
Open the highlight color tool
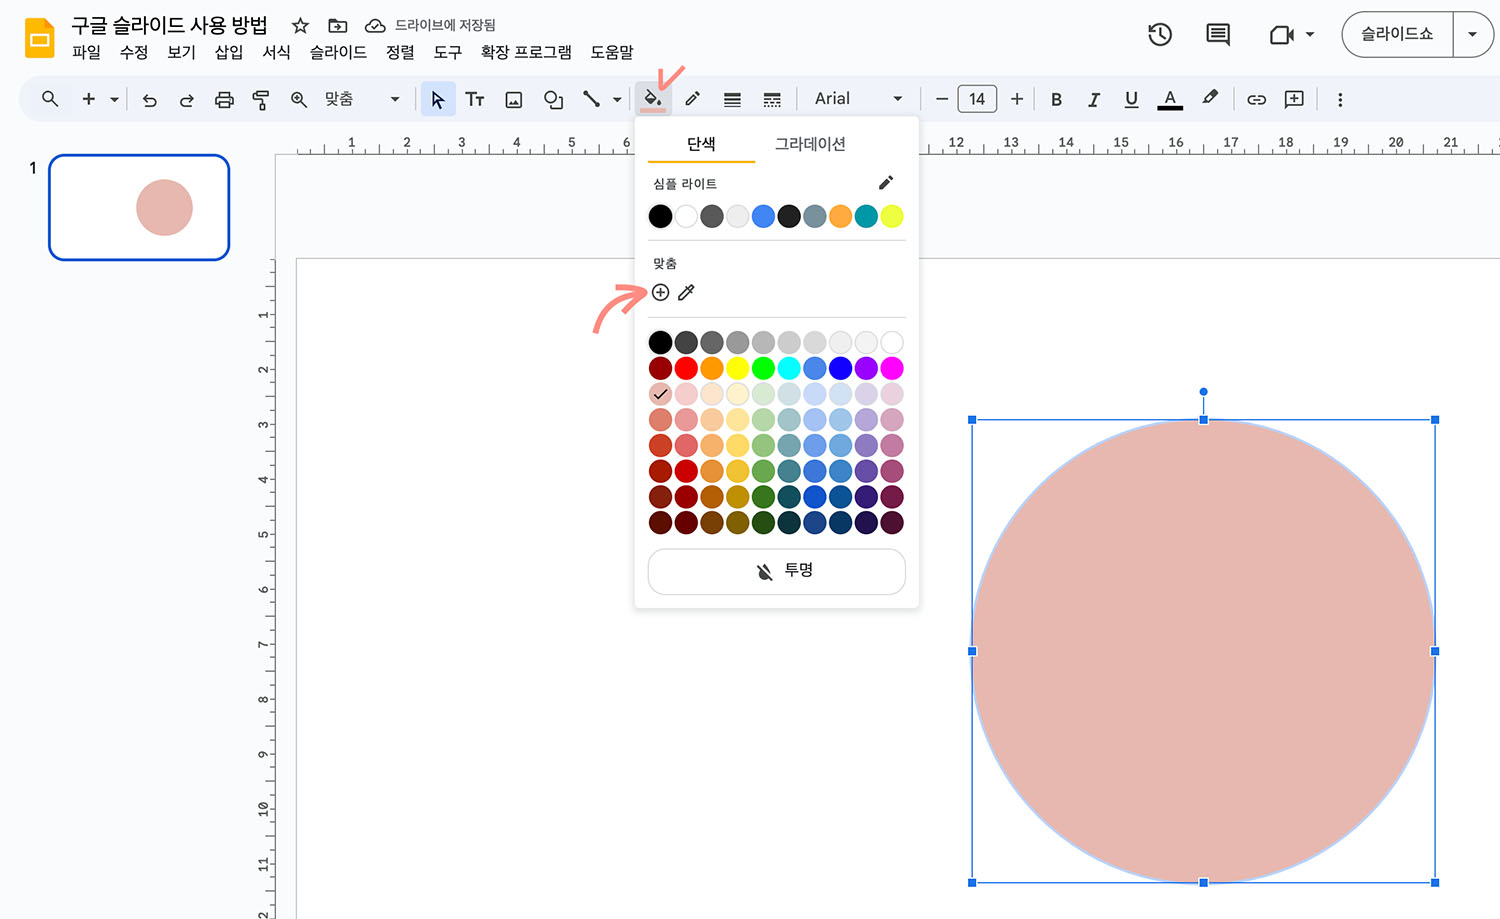tap(1210, 98)
